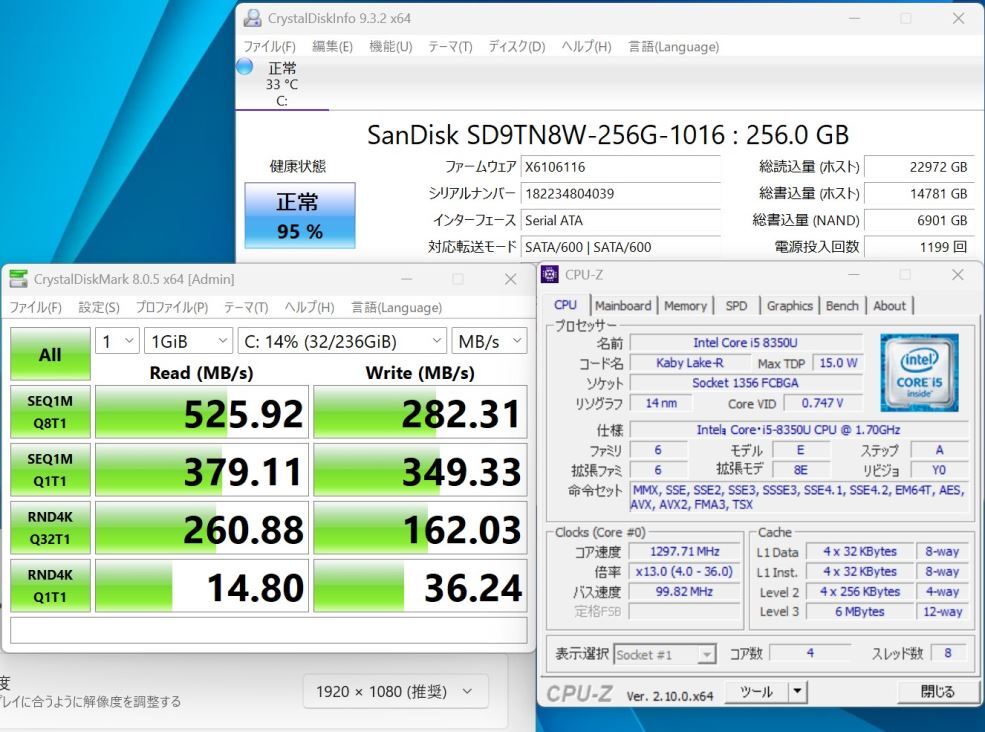Open the target drive dropdown C: 14%
985x732 pixels.
pos(342,341)
